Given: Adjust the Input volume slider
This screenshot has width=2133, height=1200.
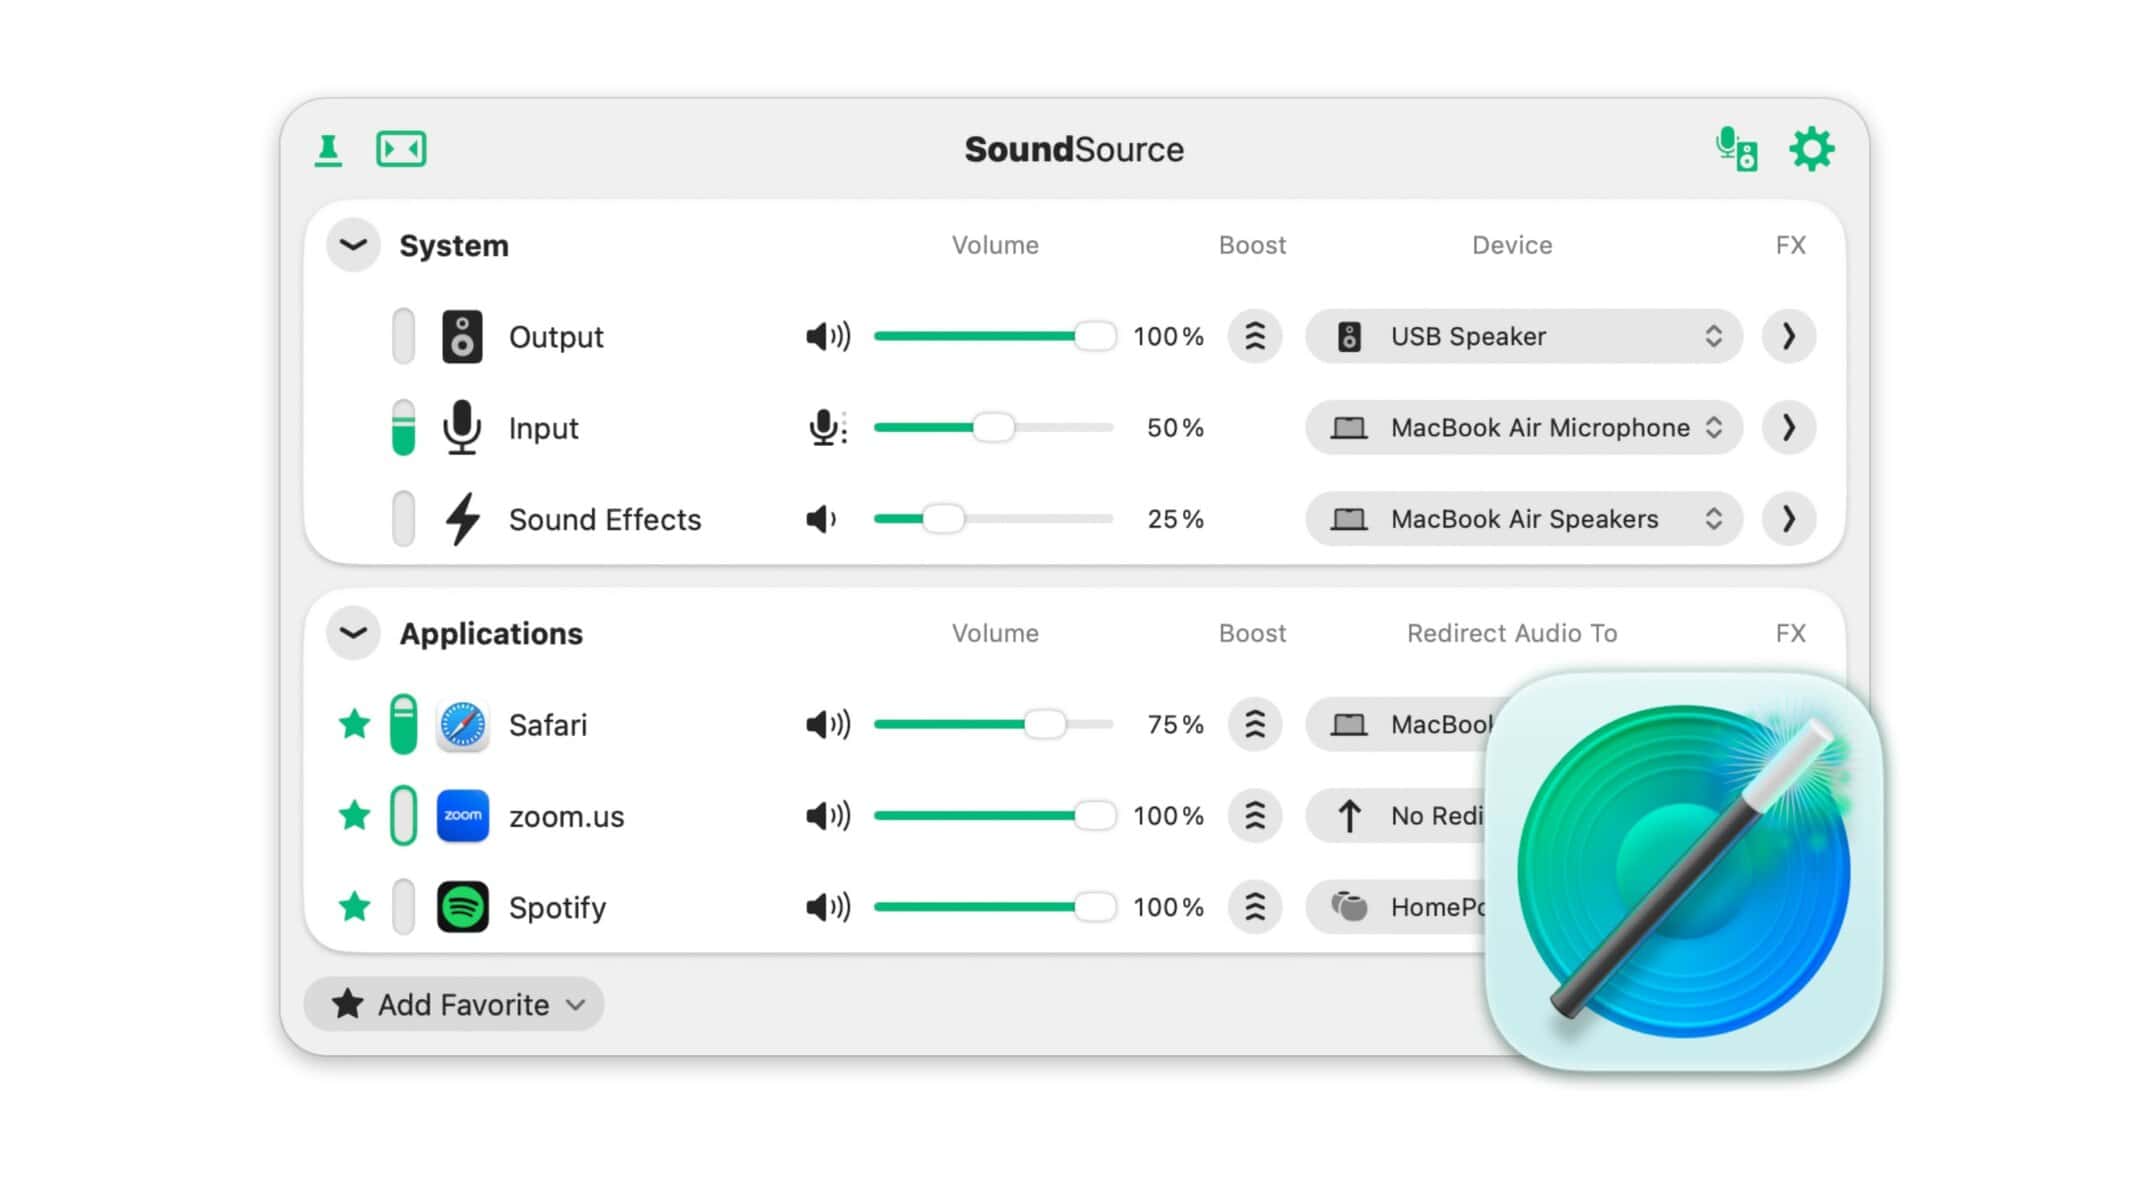Looking at the screenshot, I should coord(994,428).
